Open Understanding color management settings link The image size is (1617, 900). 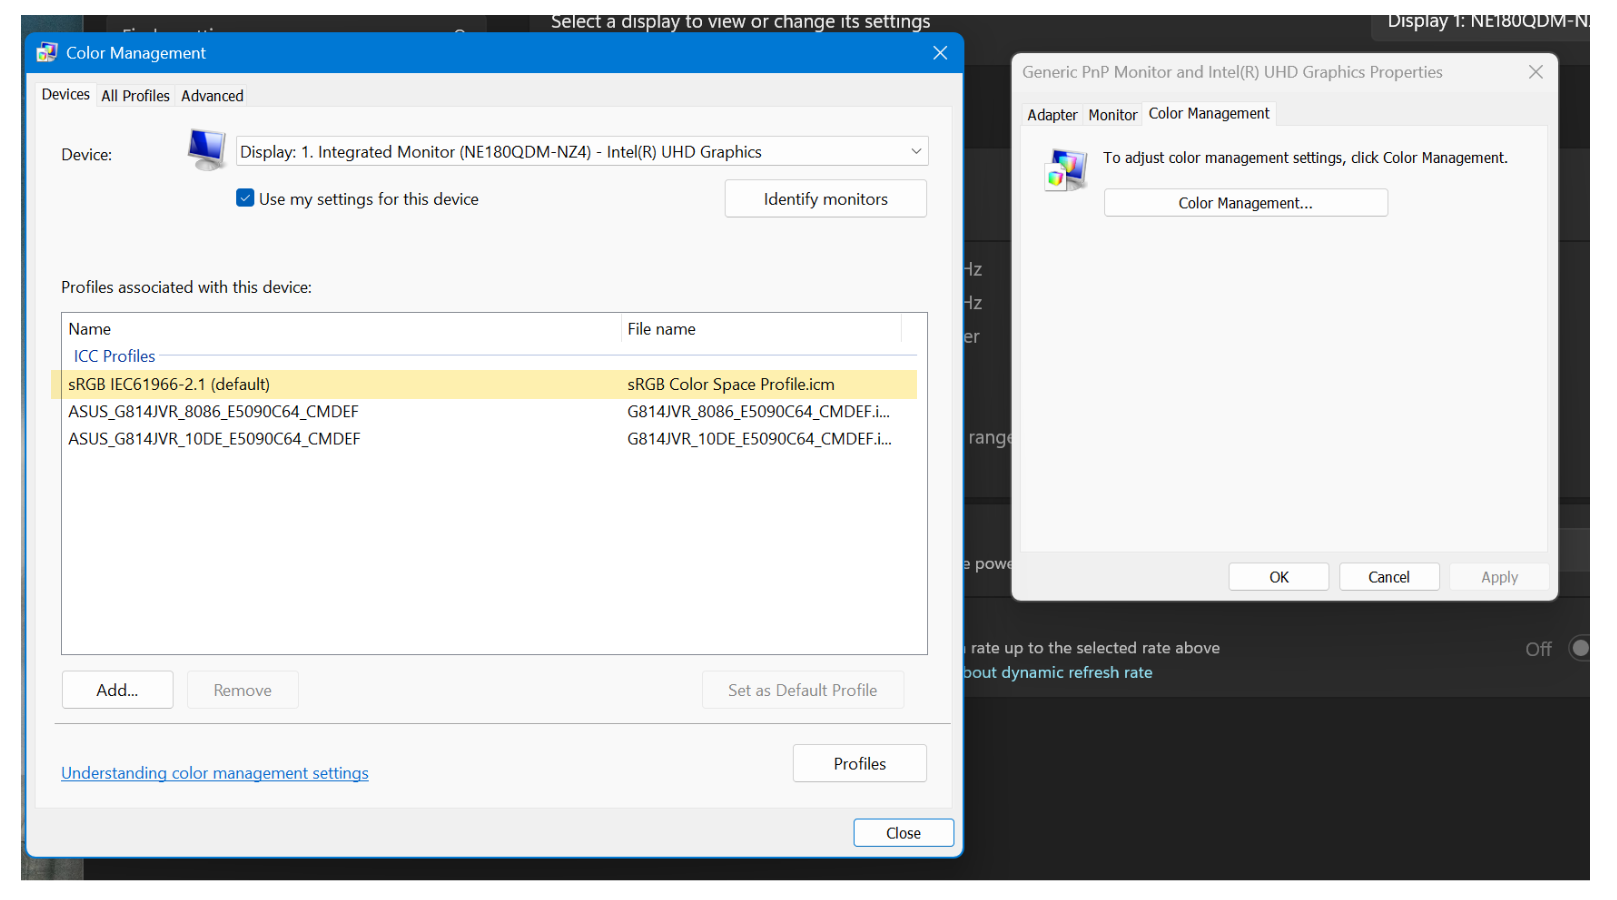pos(215,773)
